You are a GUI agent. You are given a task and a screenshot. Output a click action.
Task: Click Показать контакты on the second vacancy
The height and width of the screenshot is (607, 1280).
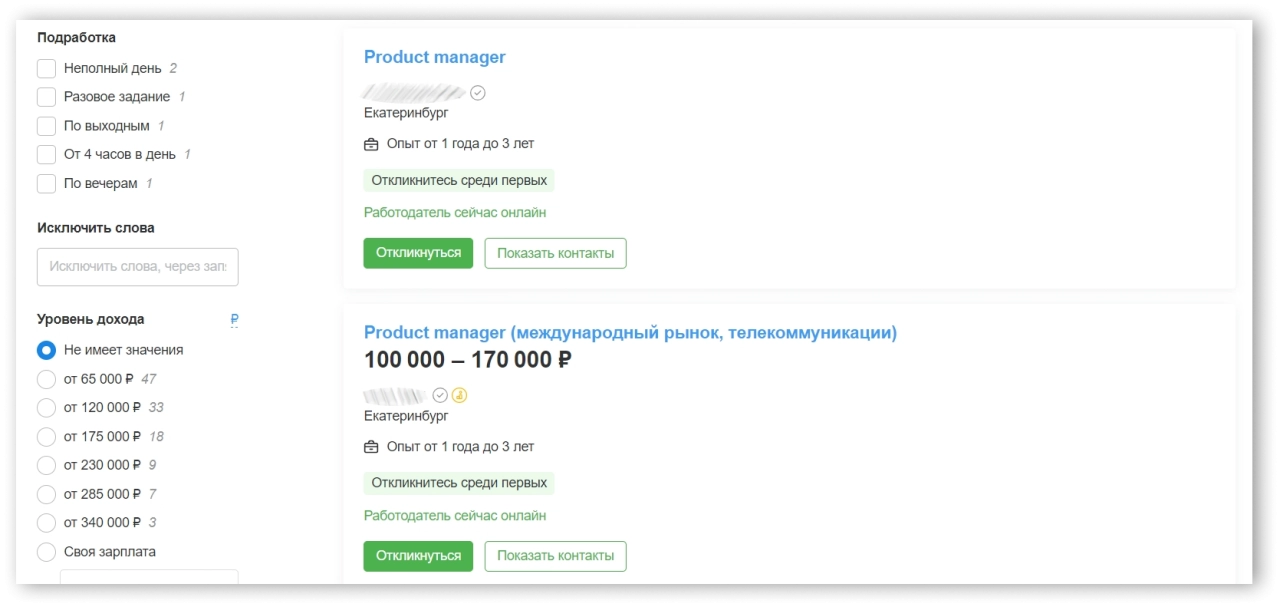555,556
